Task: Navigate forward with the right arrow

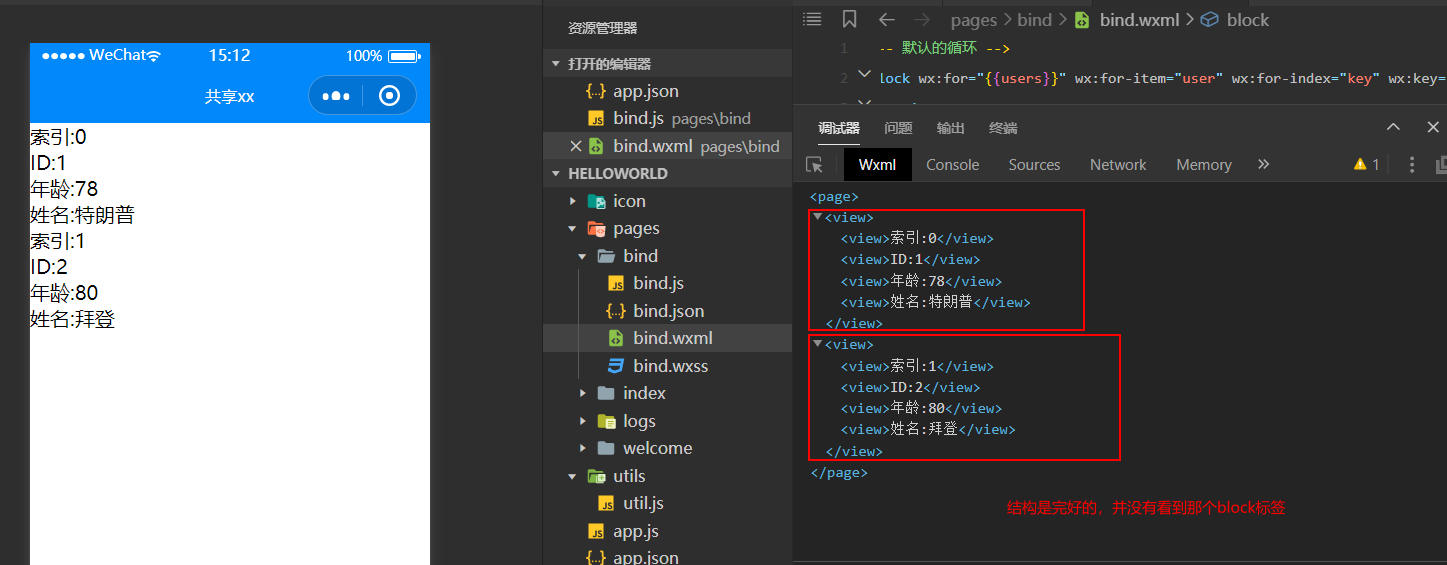Action: 922,19
